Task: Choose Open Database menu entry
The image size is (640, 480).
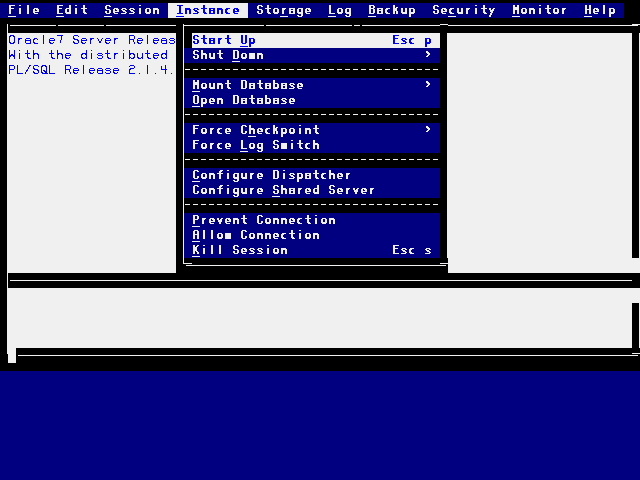Action: pyautogui.click(x=244, y=100)
